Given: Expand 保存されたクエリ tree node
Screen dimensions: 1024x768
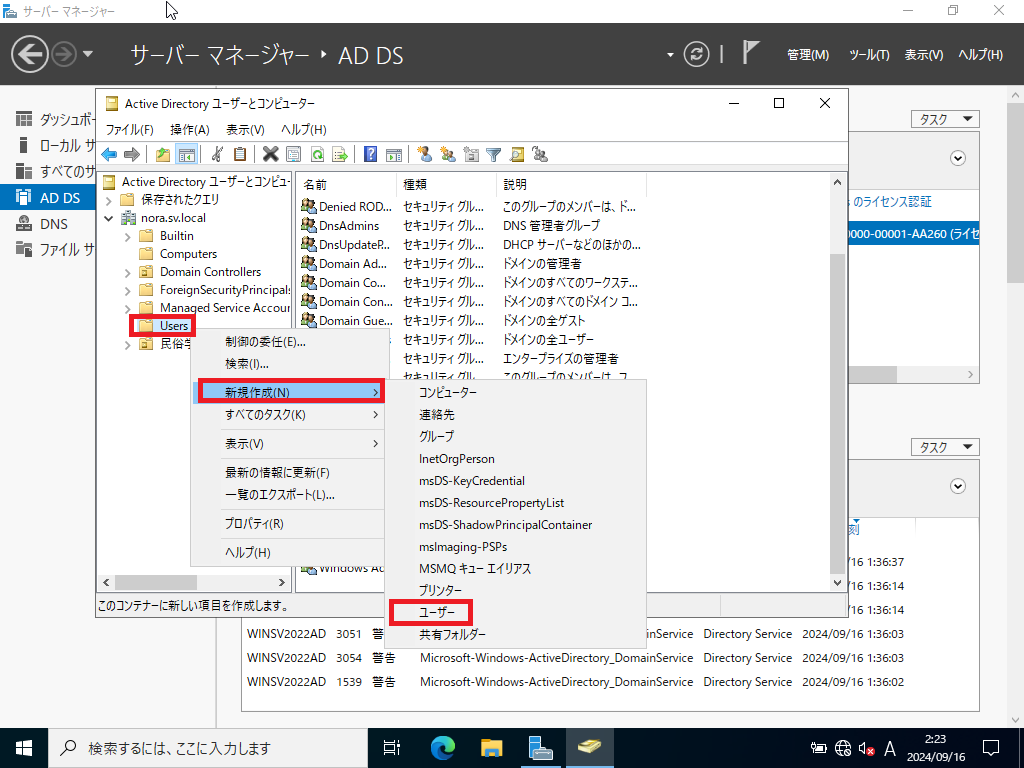Looking at the screenshot, I should (109, 200).
